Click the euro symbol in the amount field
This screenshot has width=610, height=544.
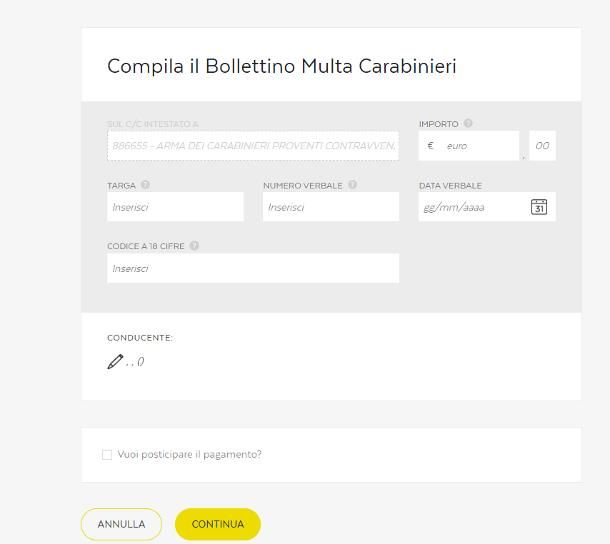click(x=431, y=146)
